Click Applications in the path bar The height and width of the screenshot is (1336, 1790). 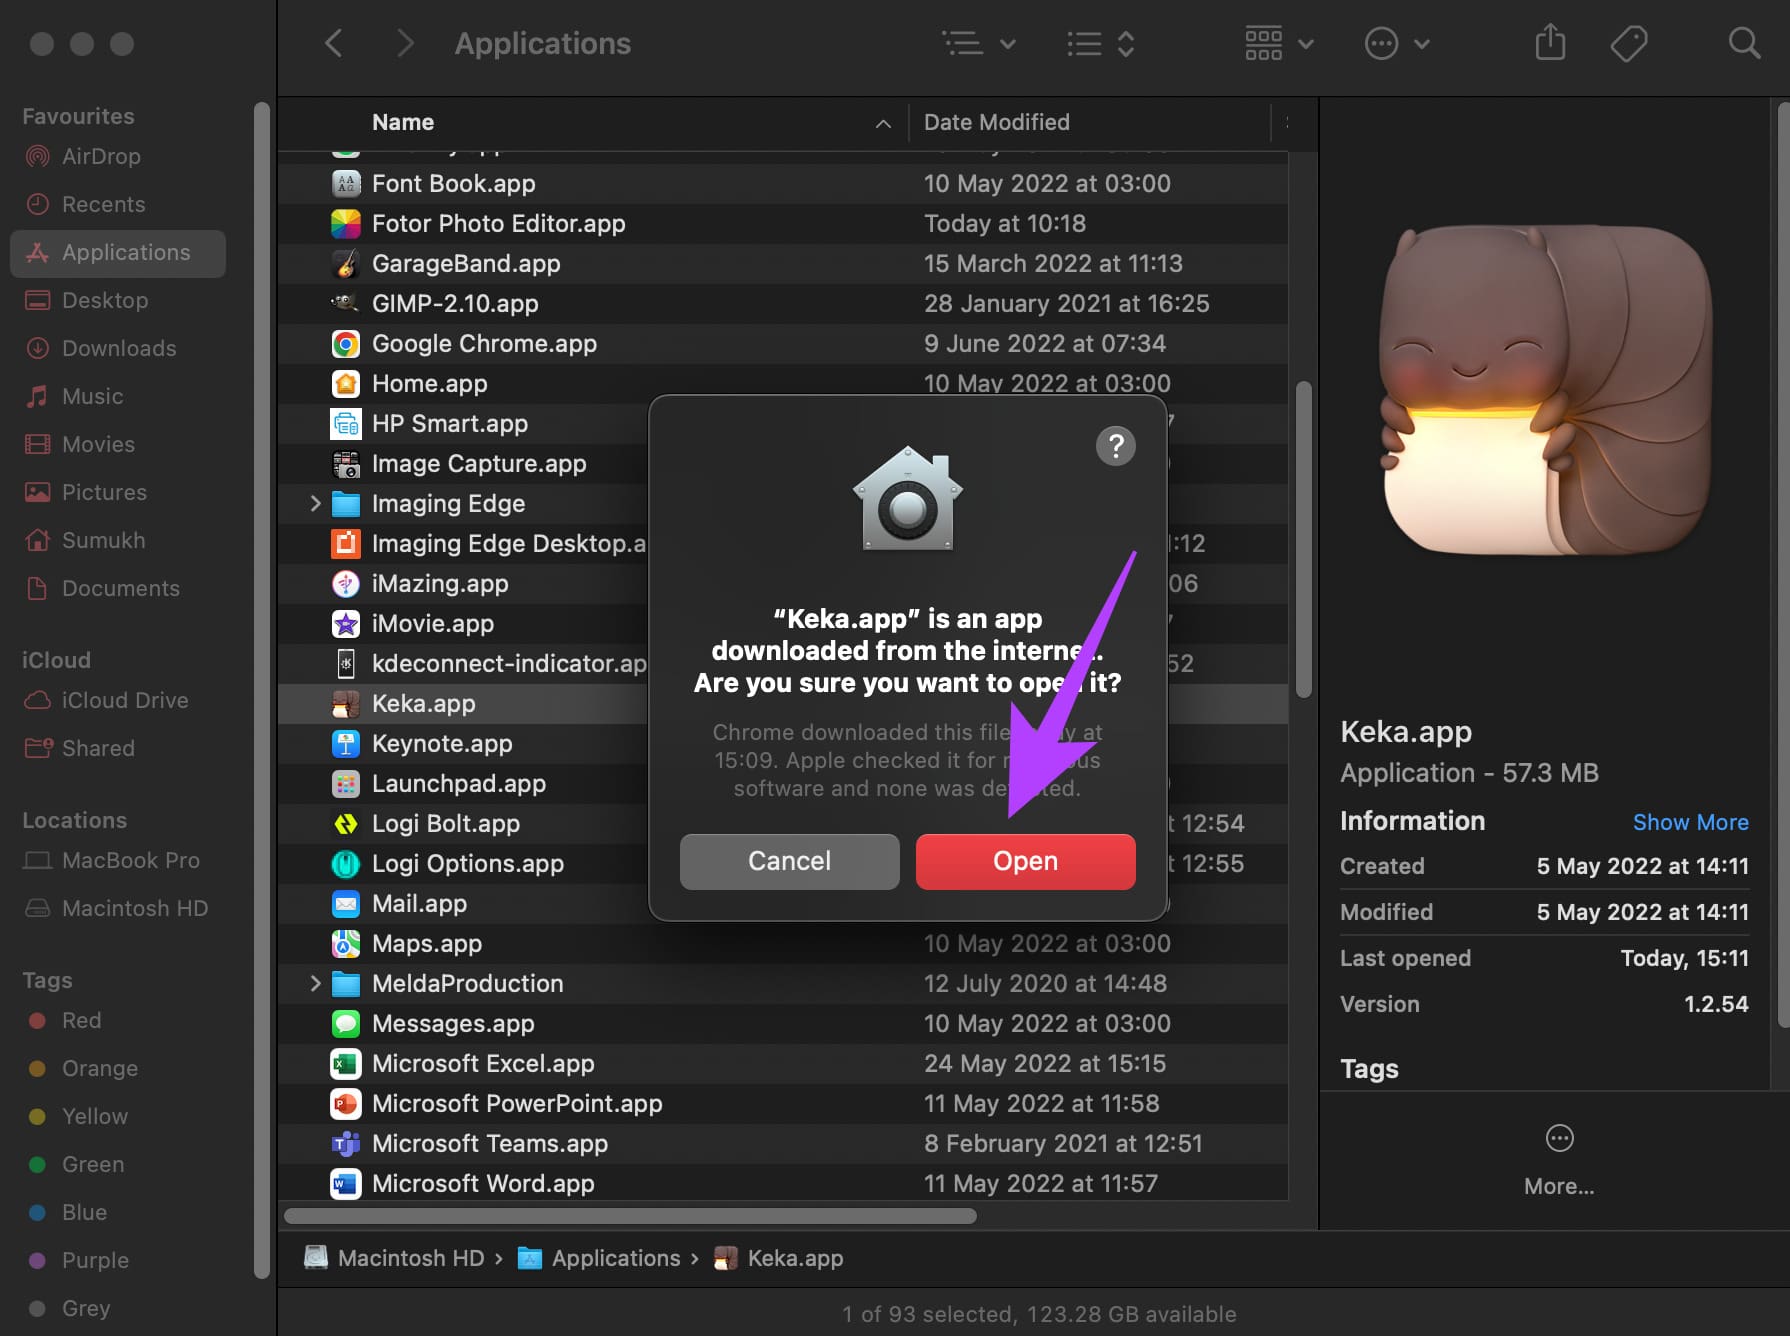point(598,1258)
